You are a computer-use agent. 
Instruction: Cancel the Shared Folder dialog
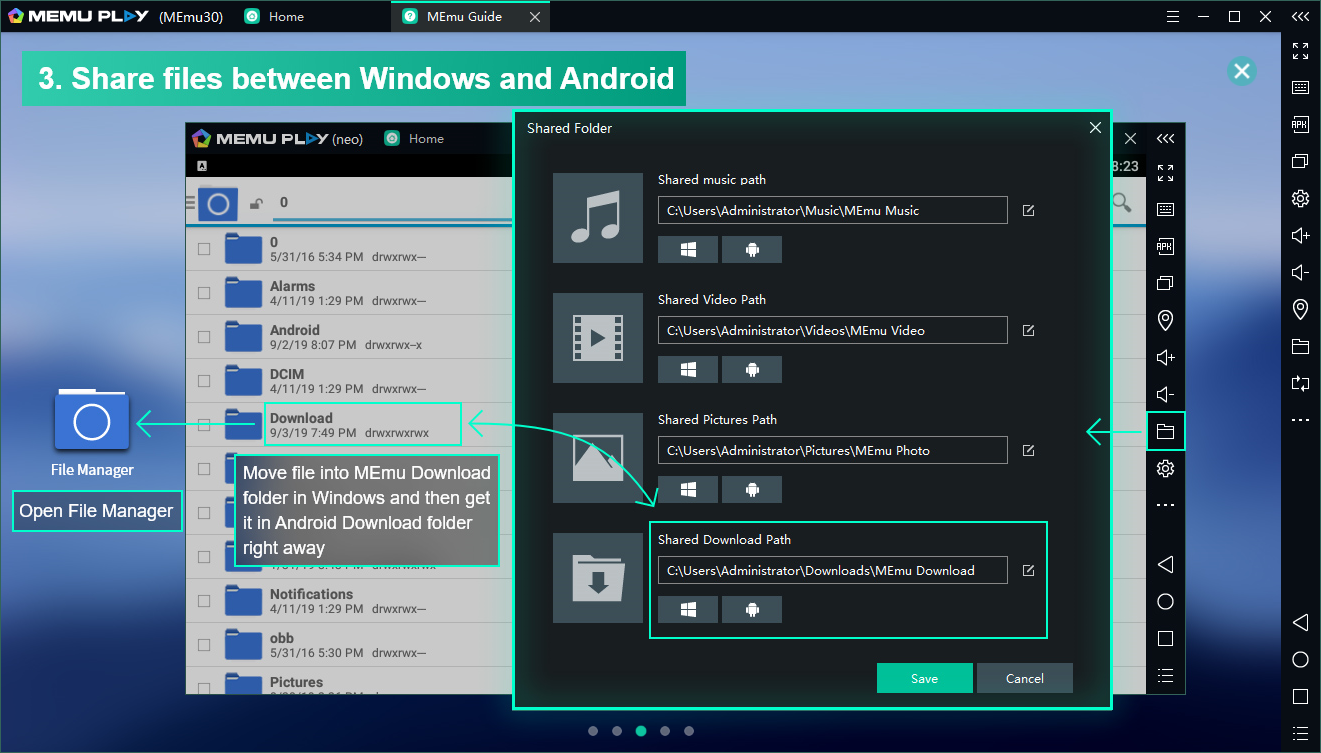(1024, 678)
